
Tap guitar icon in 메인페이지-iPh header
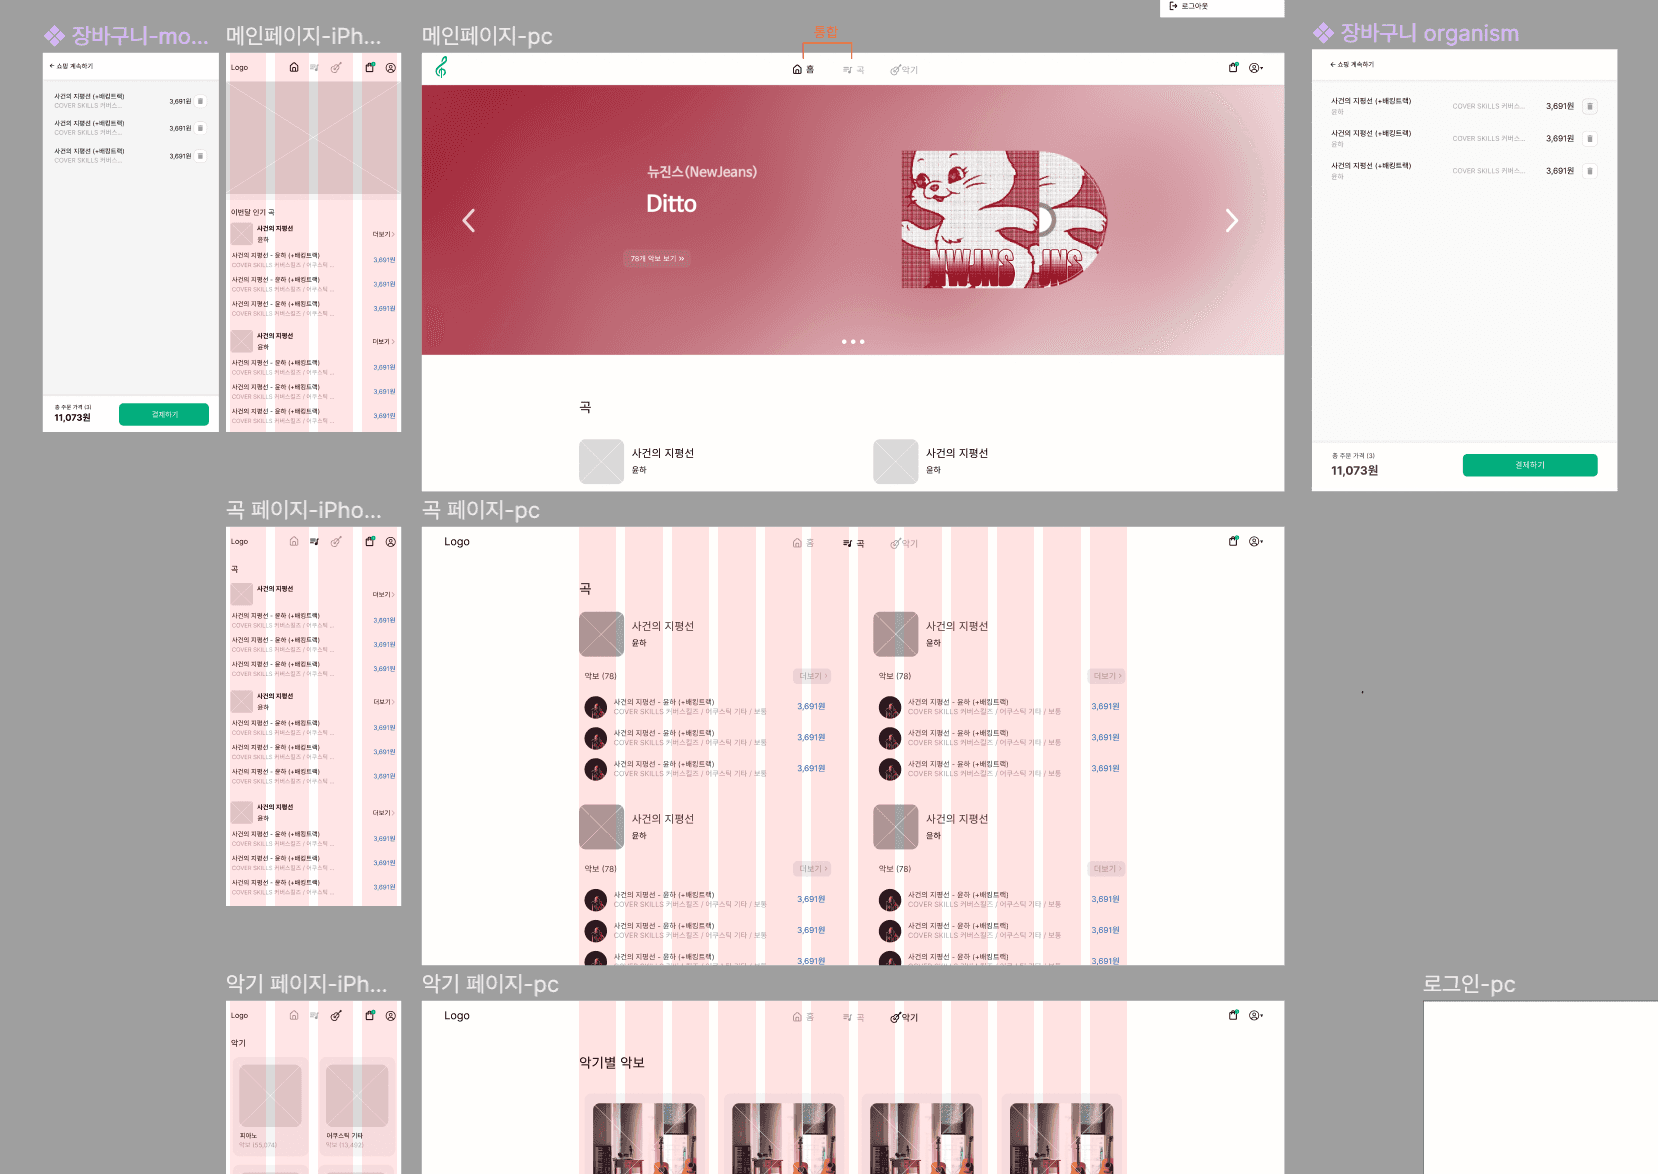click(336, 68)
